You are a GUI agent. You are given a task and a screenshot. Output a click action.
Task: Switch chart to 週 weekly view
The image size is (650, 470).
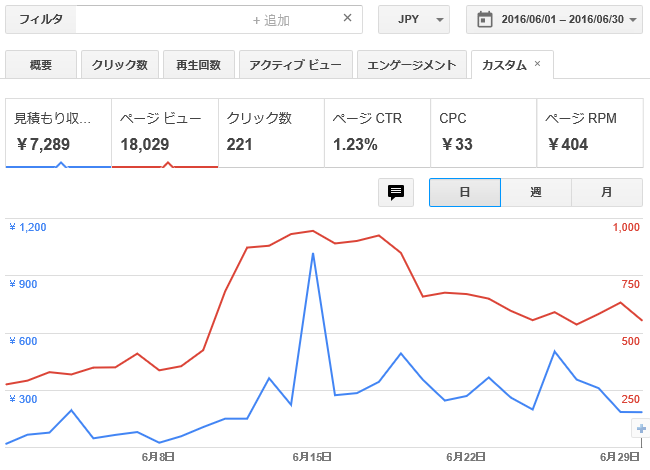pyautogui.click(x=535, y=193)
